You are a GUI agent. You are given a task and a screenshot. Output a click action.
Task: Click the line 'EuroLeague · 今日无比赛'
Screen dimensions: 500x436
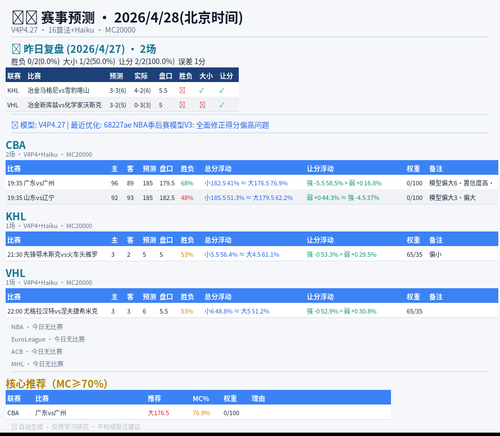coord(48,339)
